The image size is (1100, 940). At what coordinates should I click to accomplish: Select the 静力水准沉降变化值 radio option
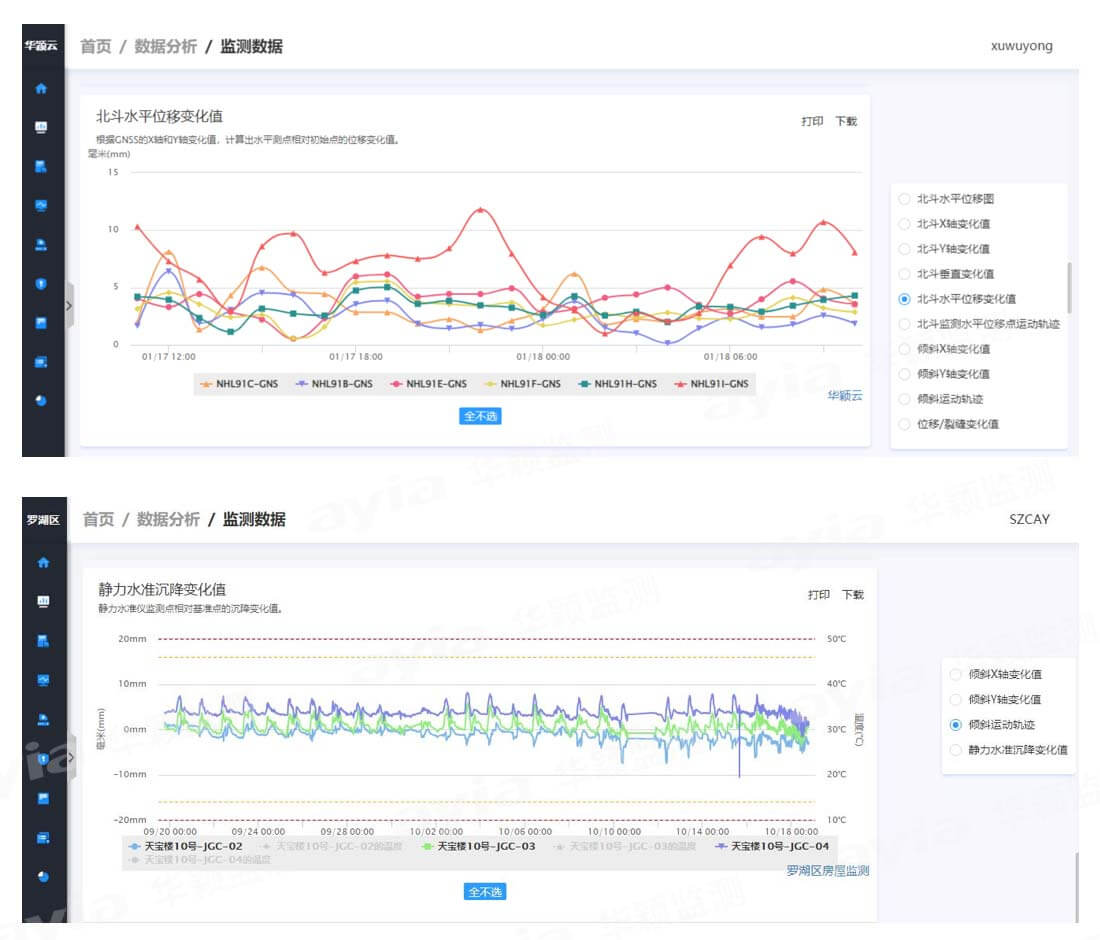click(x=956, y=748)
